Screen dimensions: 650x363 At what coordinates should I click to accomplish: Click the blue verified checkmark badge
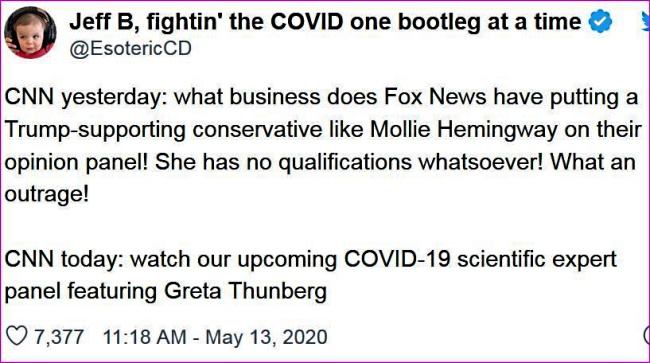click(601, 22)
